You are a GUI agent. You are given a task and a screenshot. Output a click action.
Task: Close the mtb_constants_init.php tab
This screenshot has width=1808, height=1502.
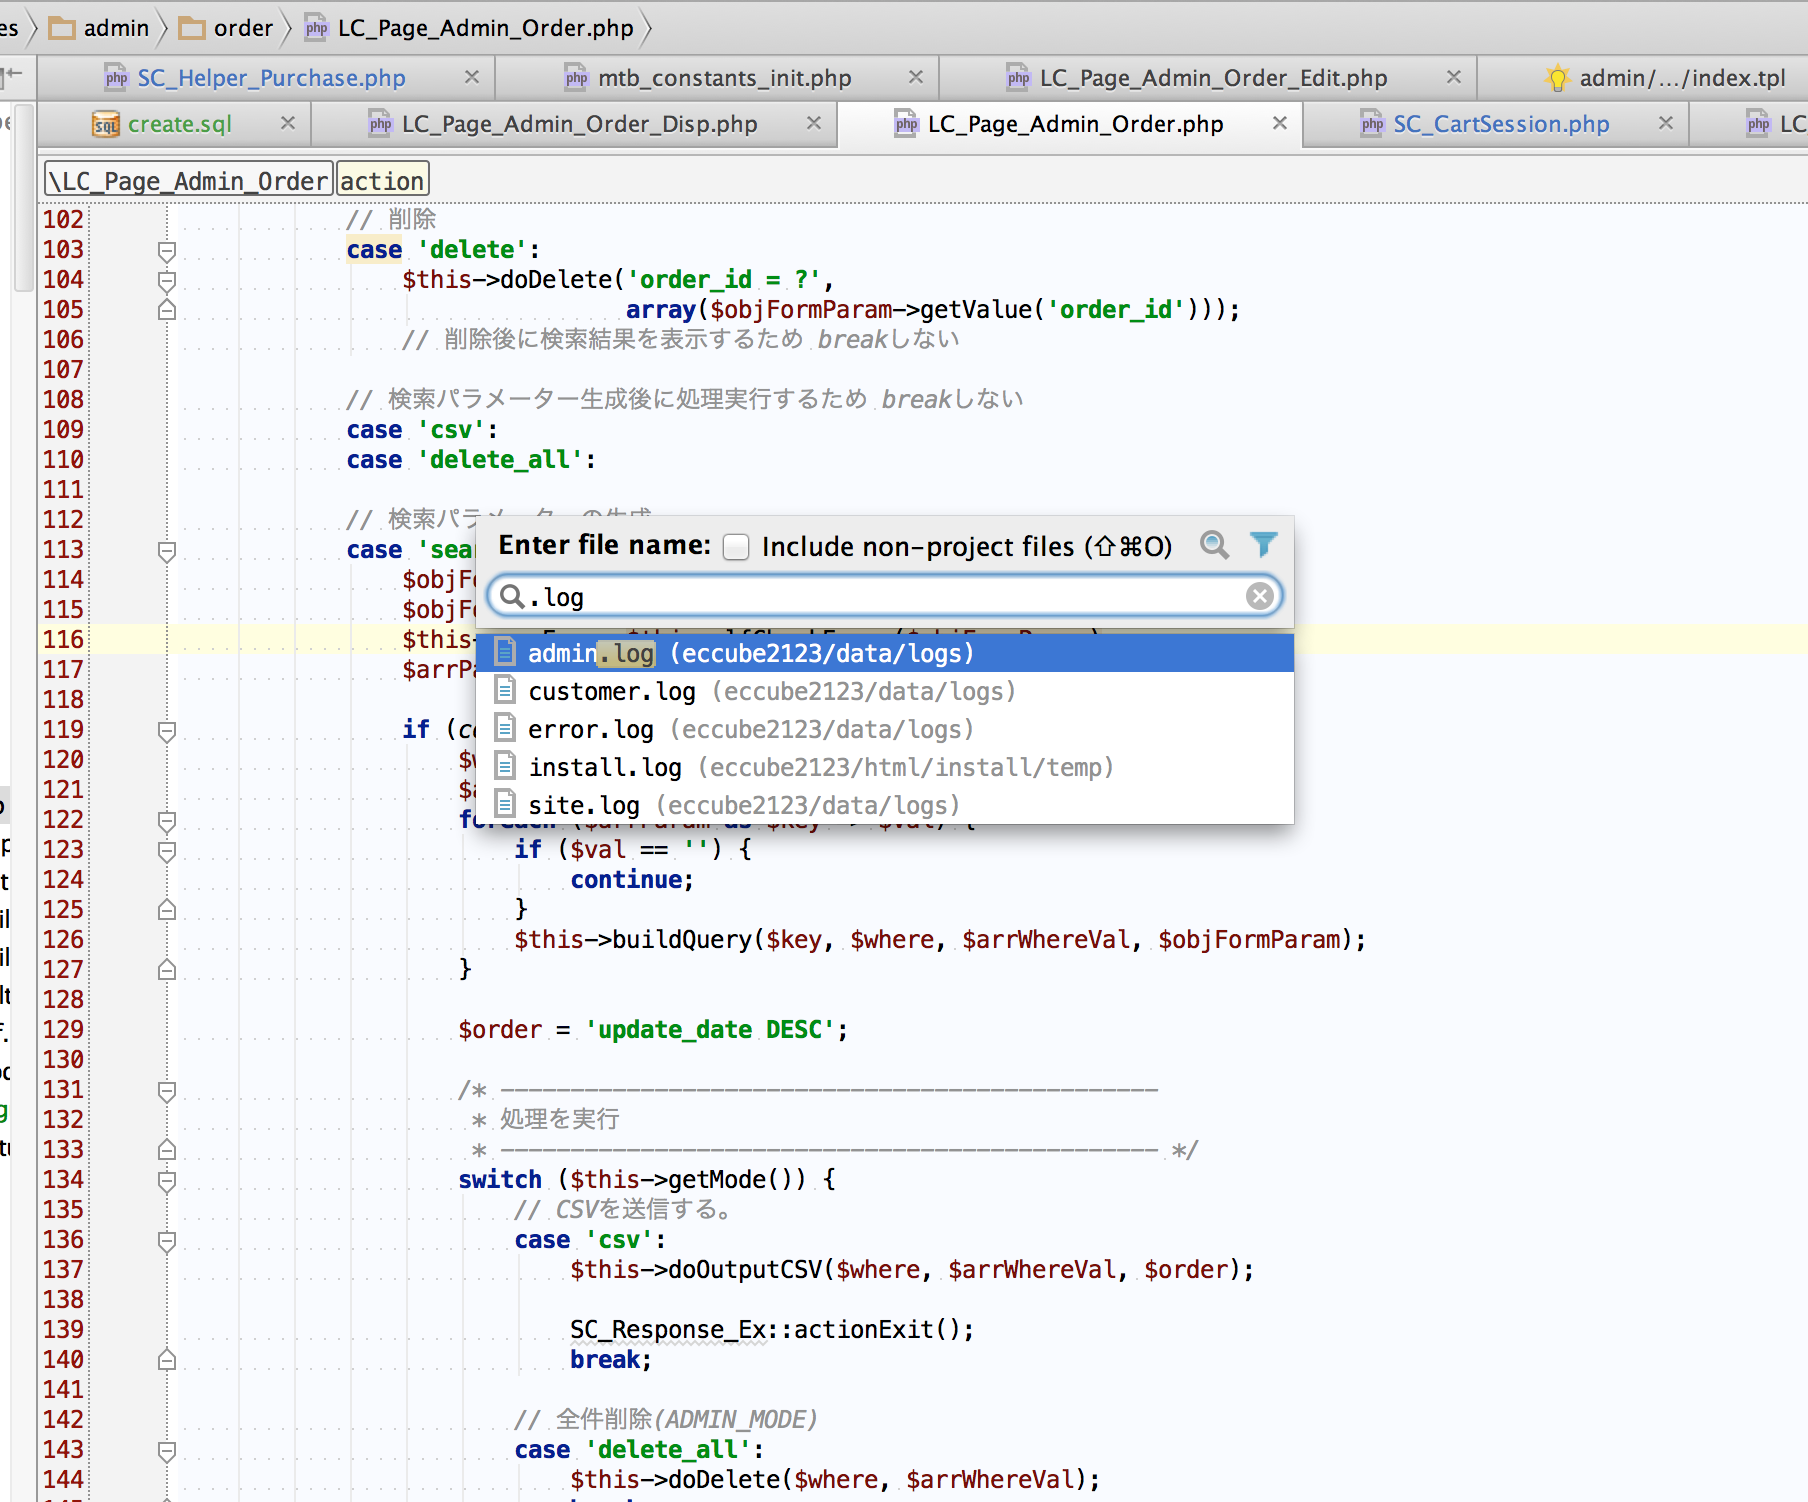pyautogui.click(x=915, y=77)
